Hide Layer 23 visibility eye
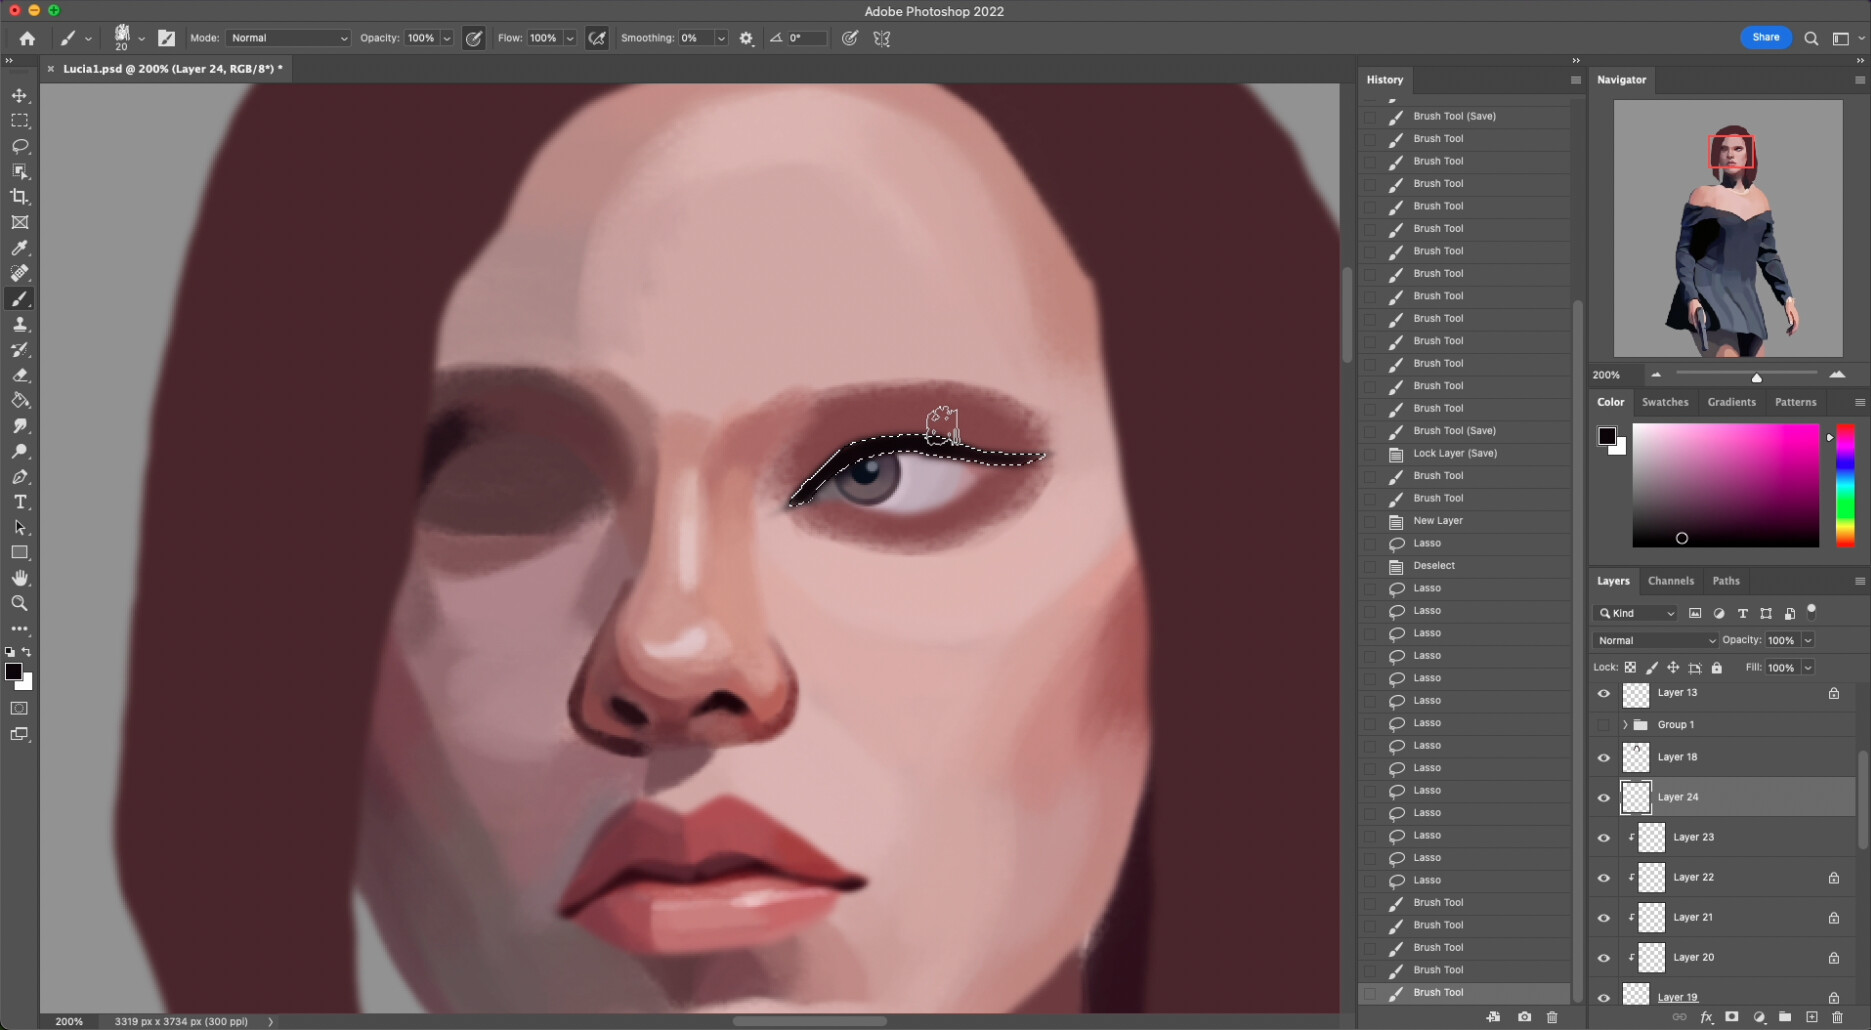 (1604, 838)
